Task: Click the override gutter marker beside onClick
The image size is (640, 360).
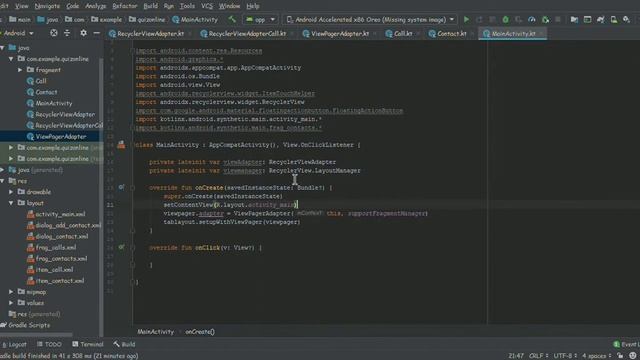Action: tap(121, 247)
